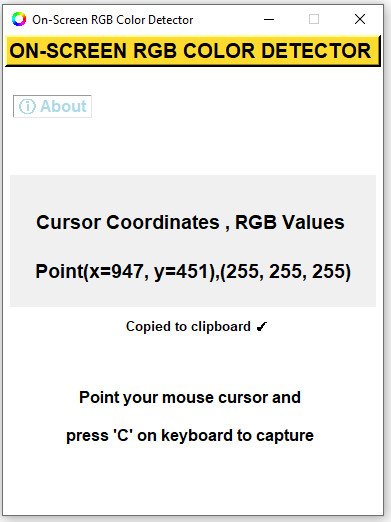The image size is (391, 522).
Task: Click the rainbow color wheel app icon
Action: 19,19
